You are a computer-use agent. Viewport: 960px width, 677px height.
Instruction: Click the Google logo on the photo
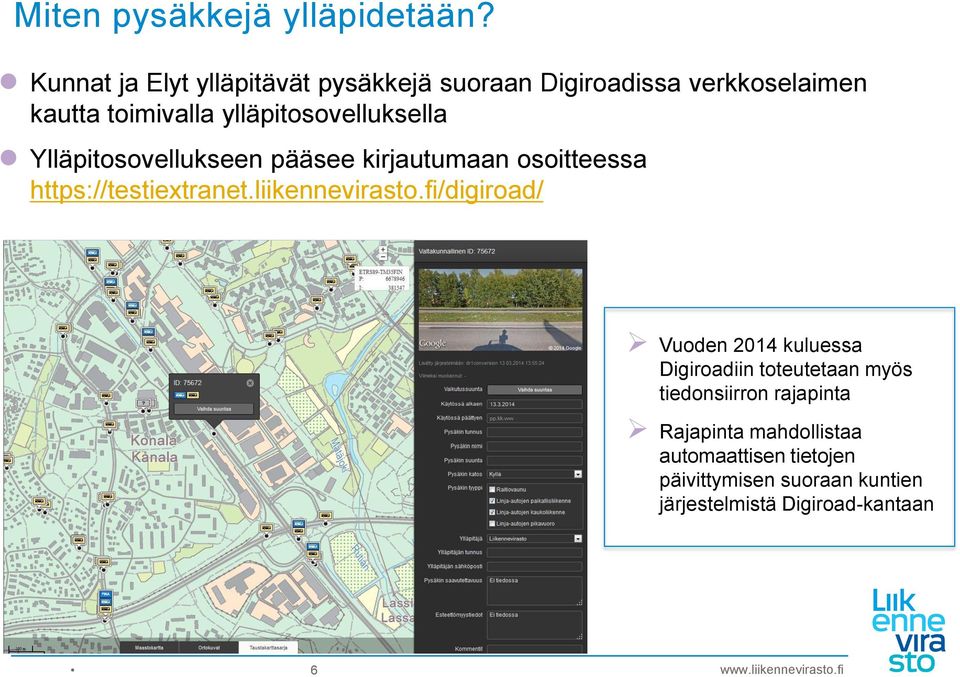coord(433,343)
